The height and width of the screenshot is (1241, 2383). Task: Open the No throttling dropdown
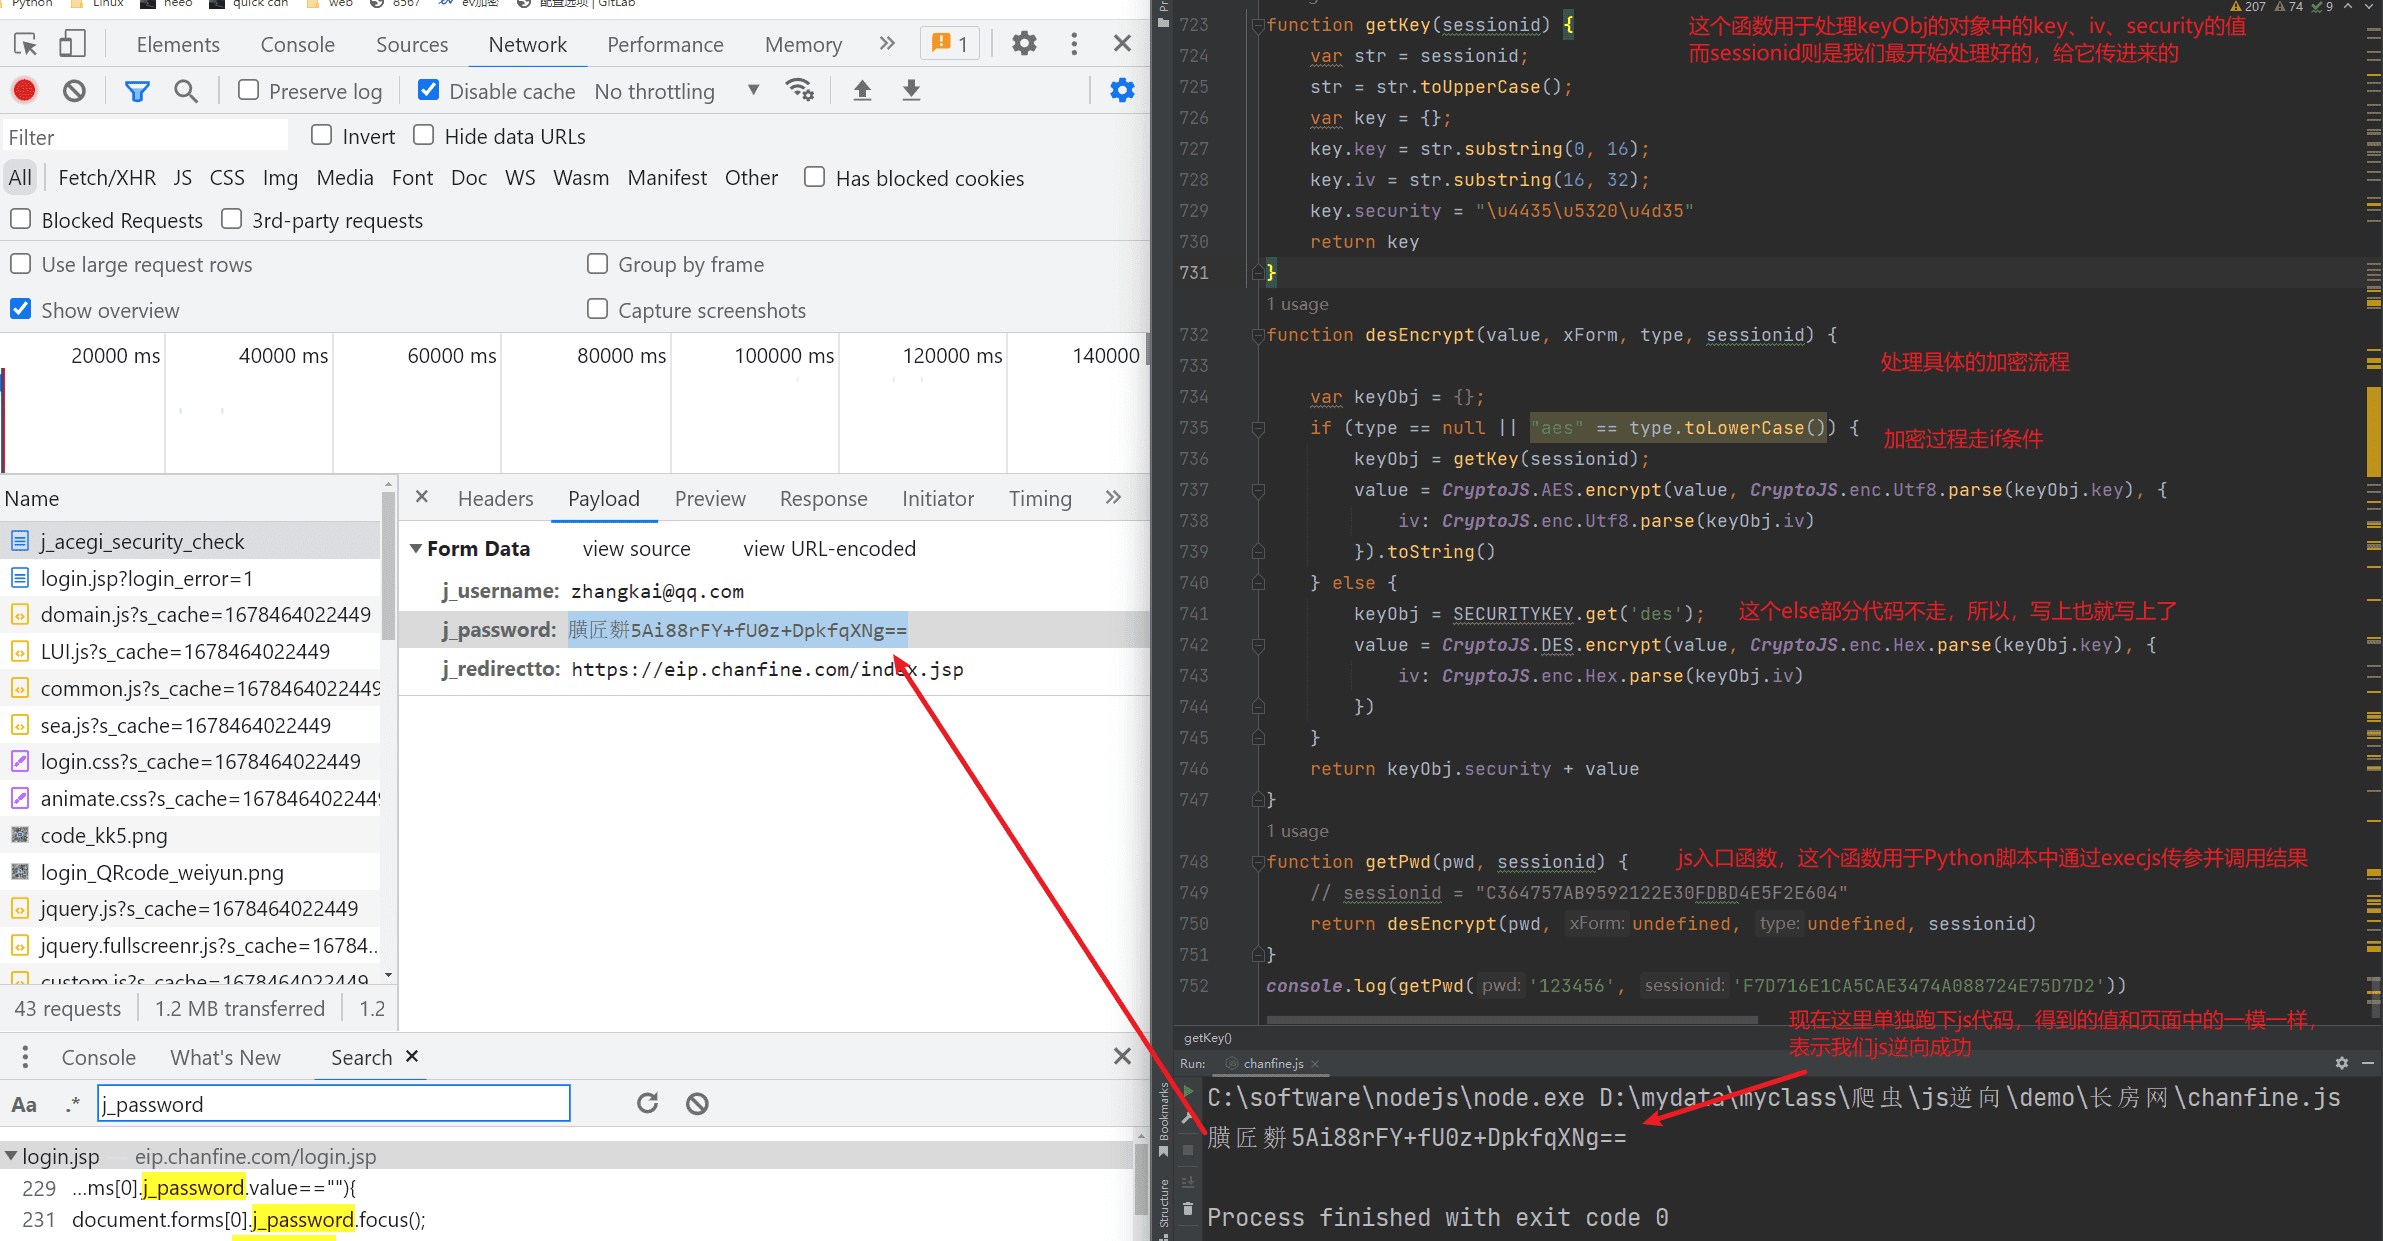(x=678, y=91)
